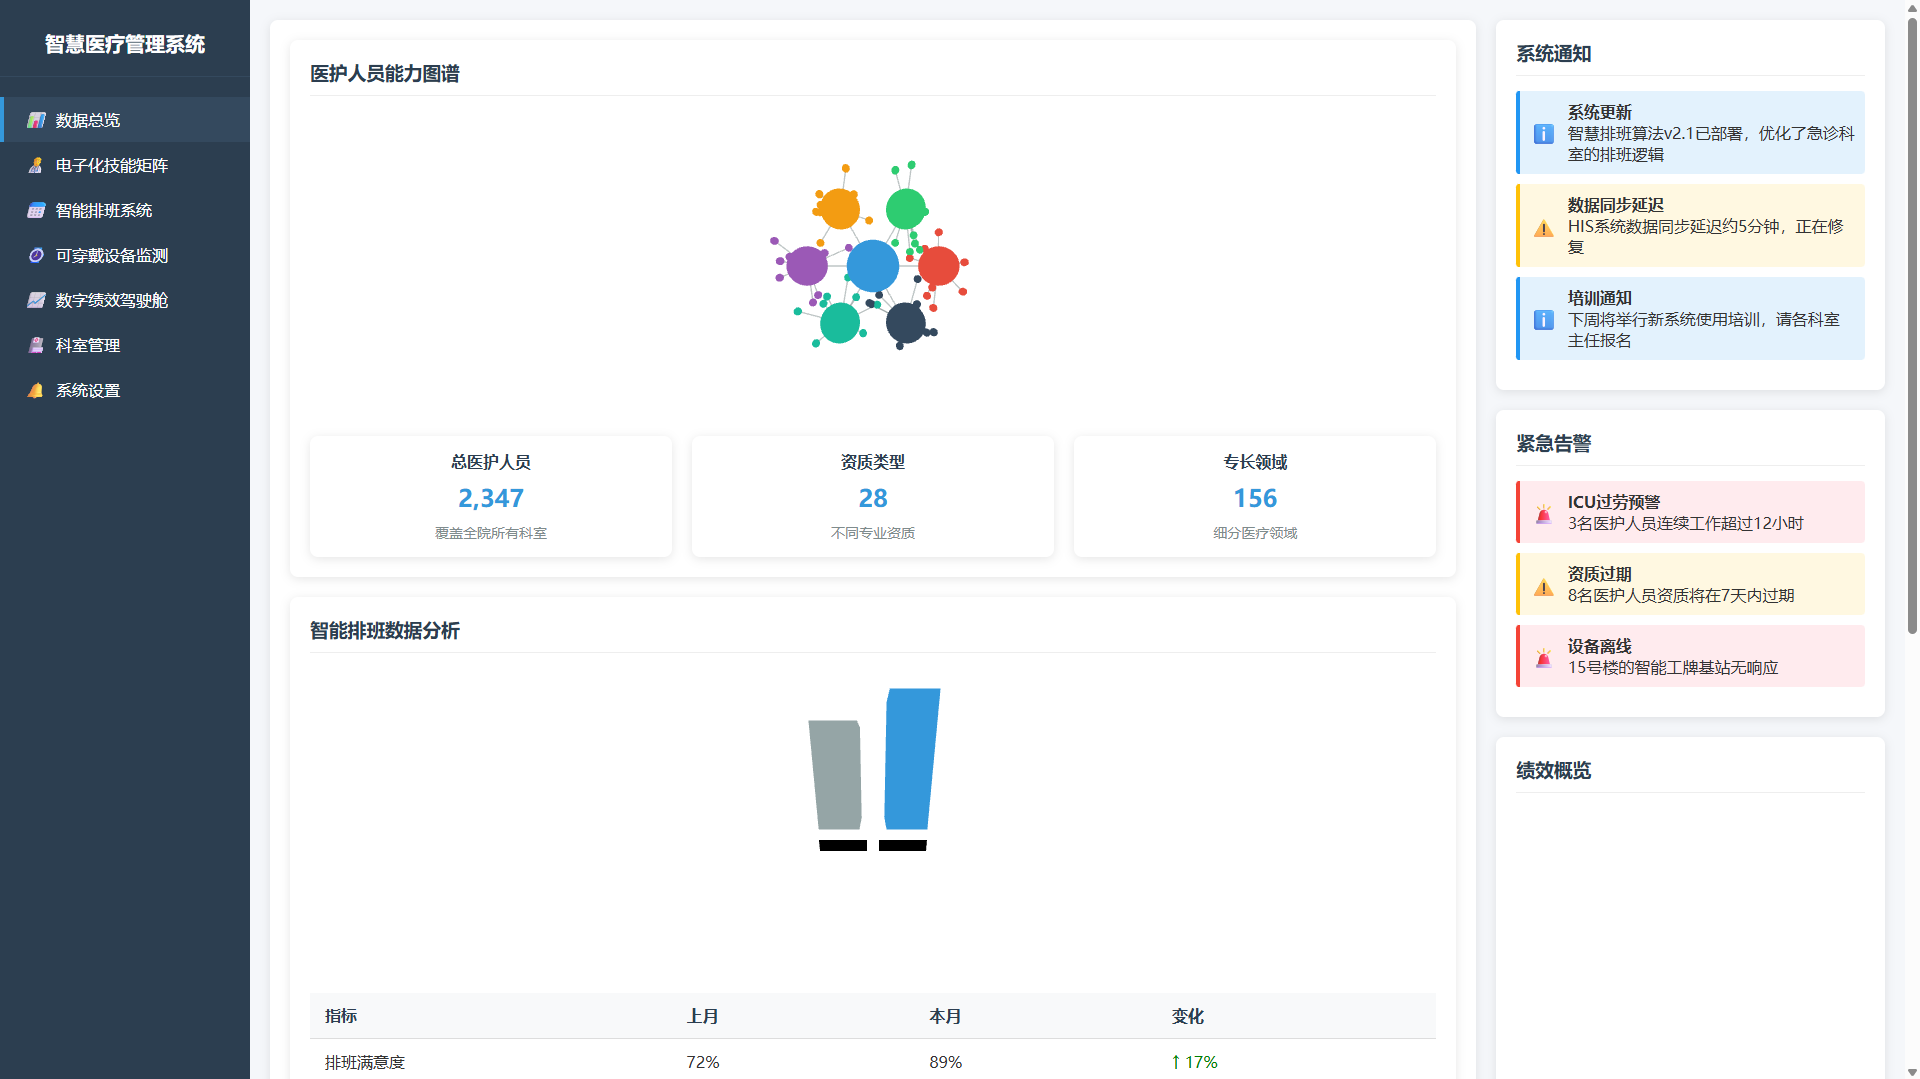This screenshot has height=1079, width=1920.
Task: Go to 系统设置 in the sidebar
Action: click(88, 390)
